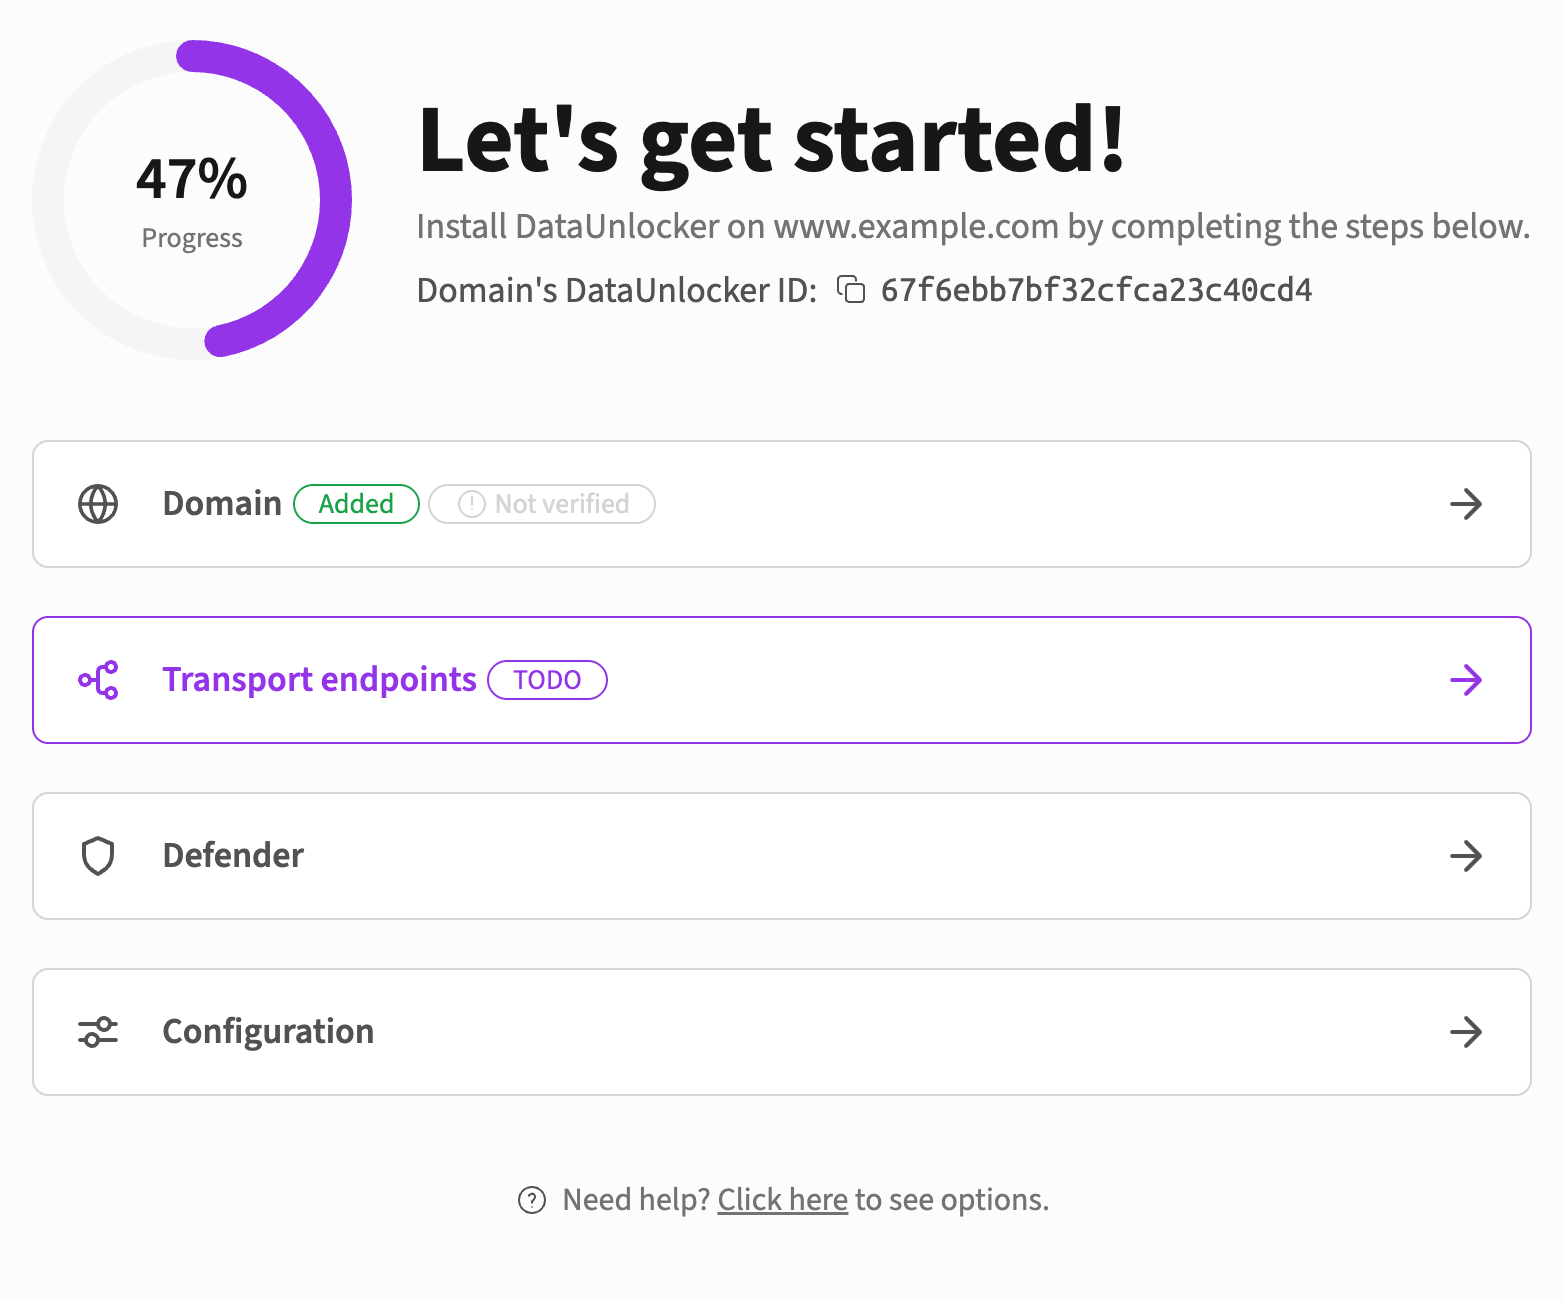Copy the DataUnlocker ID with copy icon

(851, 290)
